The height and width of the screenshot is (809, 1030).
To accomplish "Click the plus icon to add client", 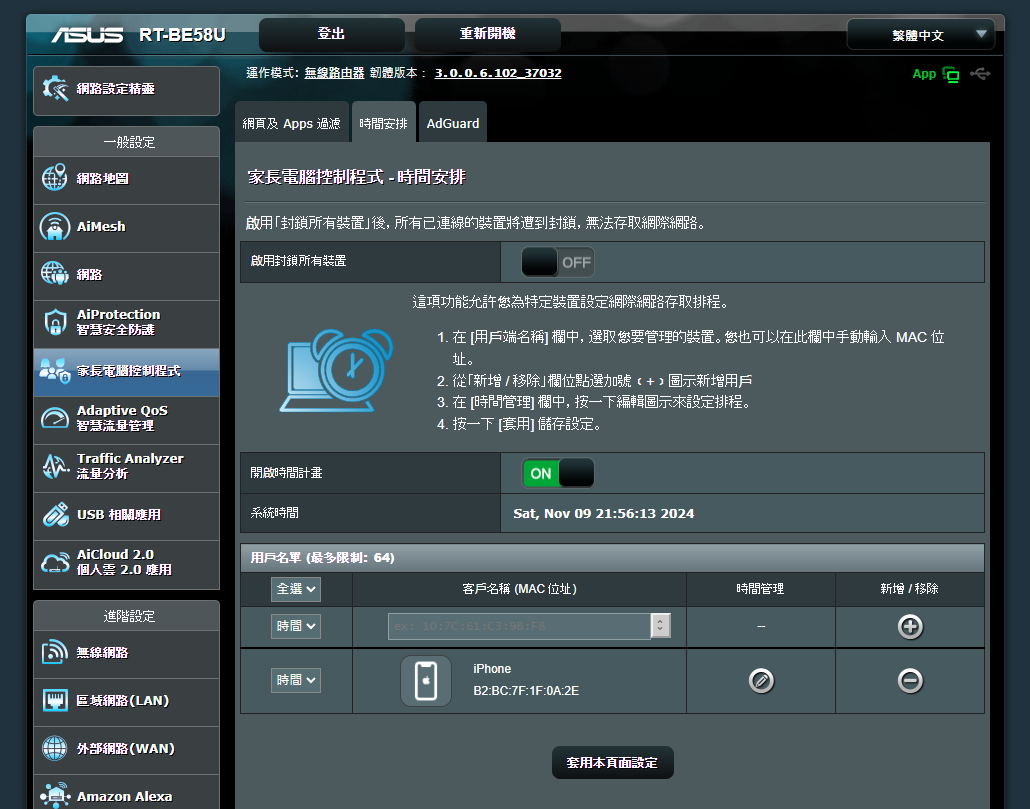I will 910,626.
